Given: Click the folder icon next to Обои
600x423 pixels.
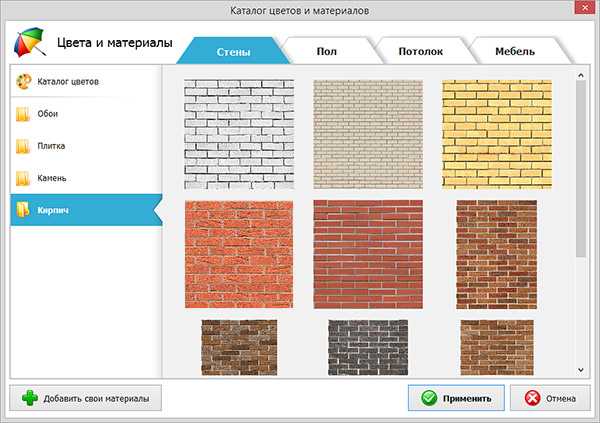Looking at the screenshot, I should 23,113.
